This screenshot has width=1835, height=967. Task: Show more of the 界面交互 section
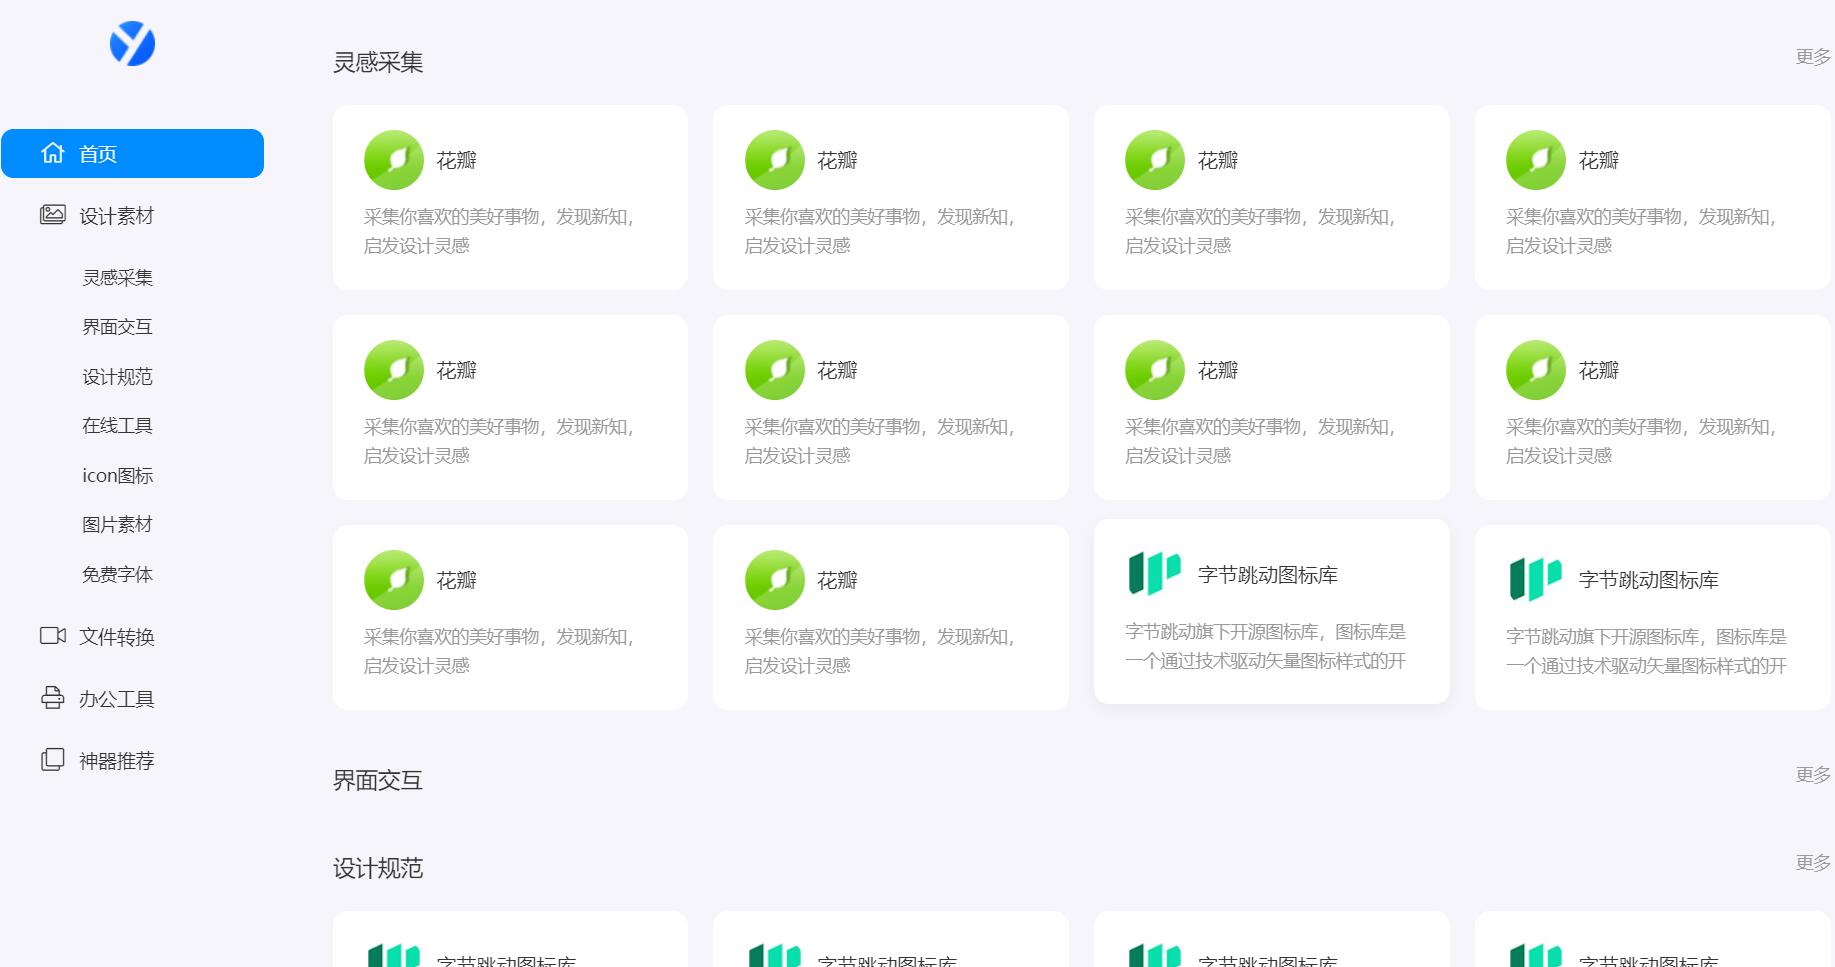pos(1812,775)
